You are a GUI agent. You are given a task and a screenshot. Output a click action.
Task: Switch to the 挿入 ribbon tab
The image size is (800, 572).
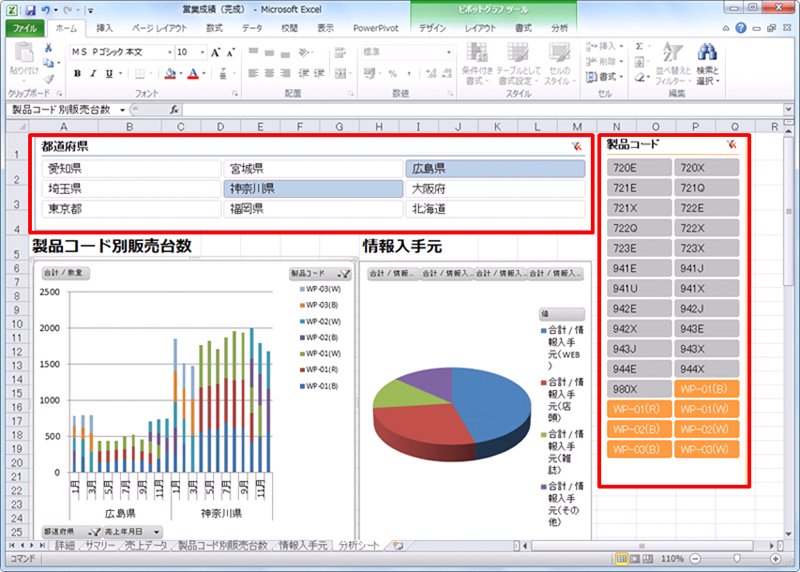105,28
